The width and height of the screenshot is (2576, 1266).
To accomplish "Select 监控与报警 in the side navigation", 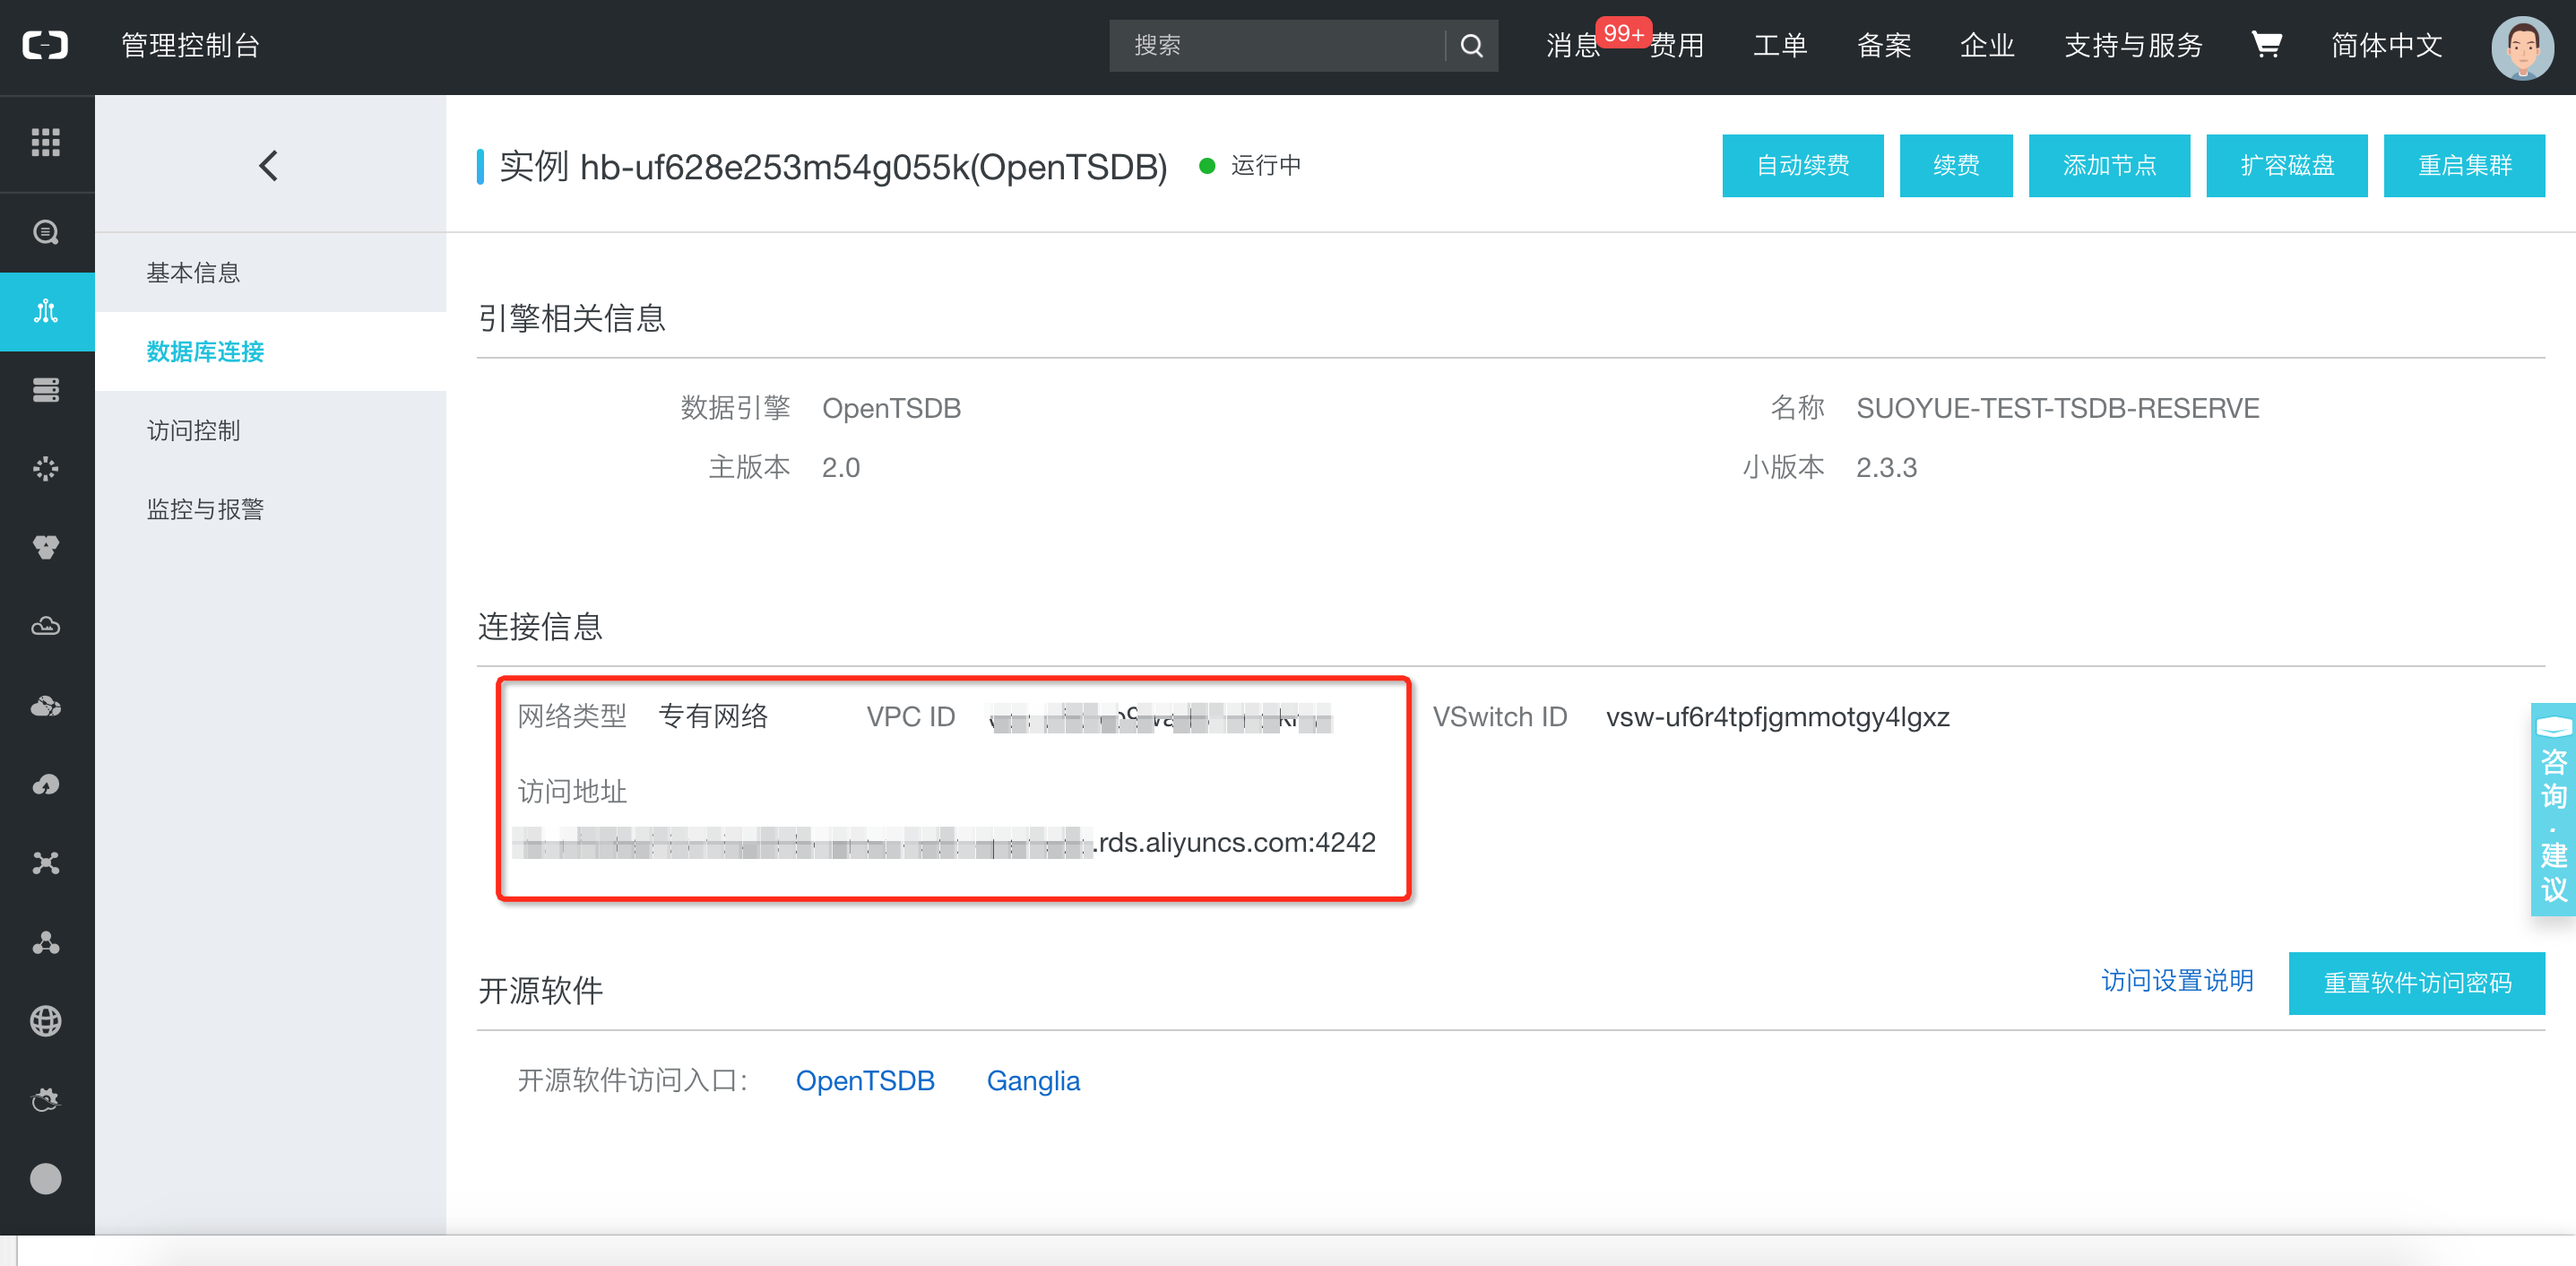I will click(x=270, y=509).
